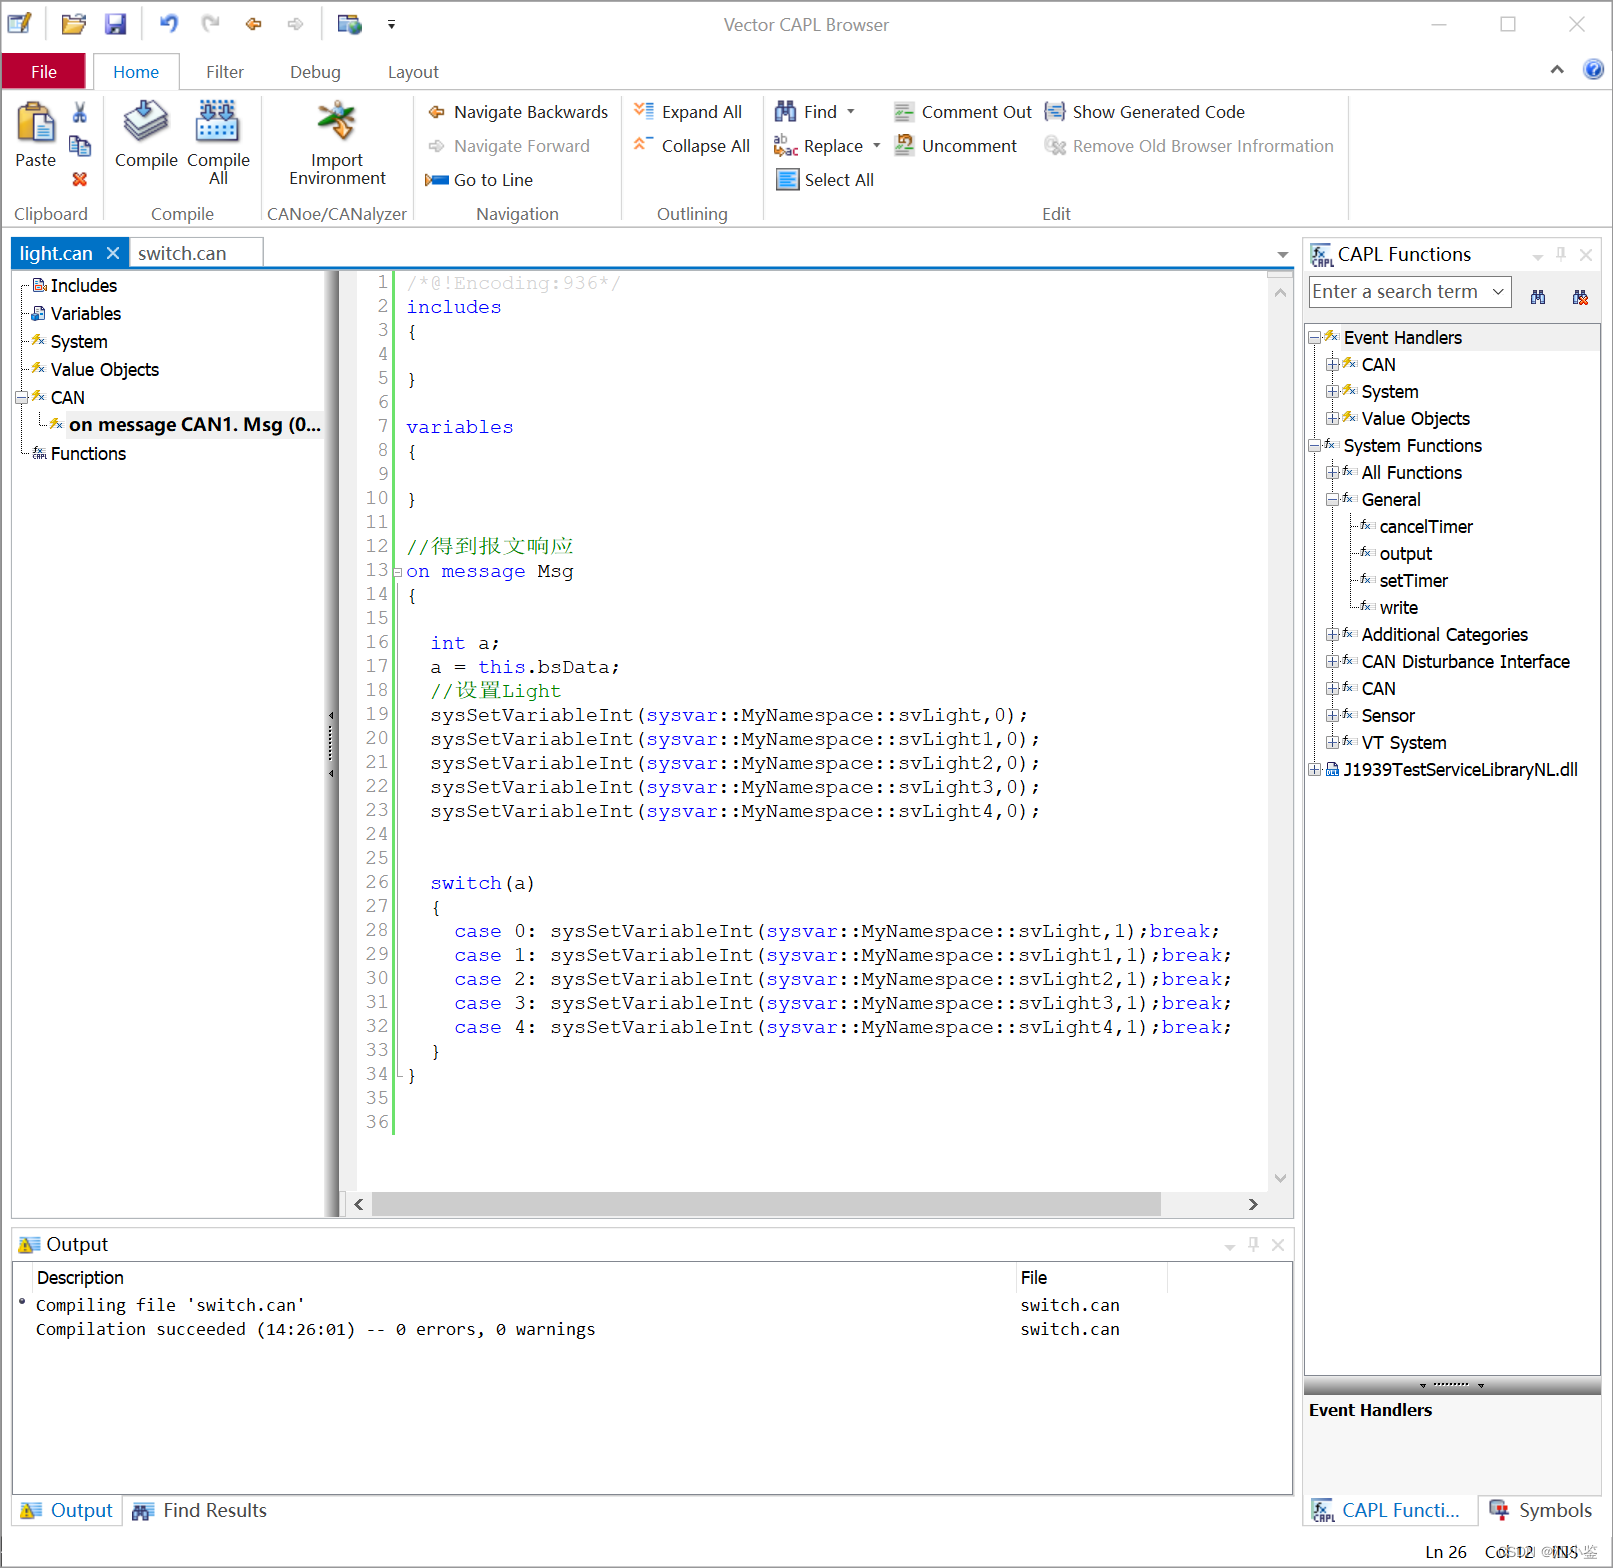Viewport: 1613px width, 1568px height.
Task: Select Functions in the left tree
Action: [x=88, y=454]
